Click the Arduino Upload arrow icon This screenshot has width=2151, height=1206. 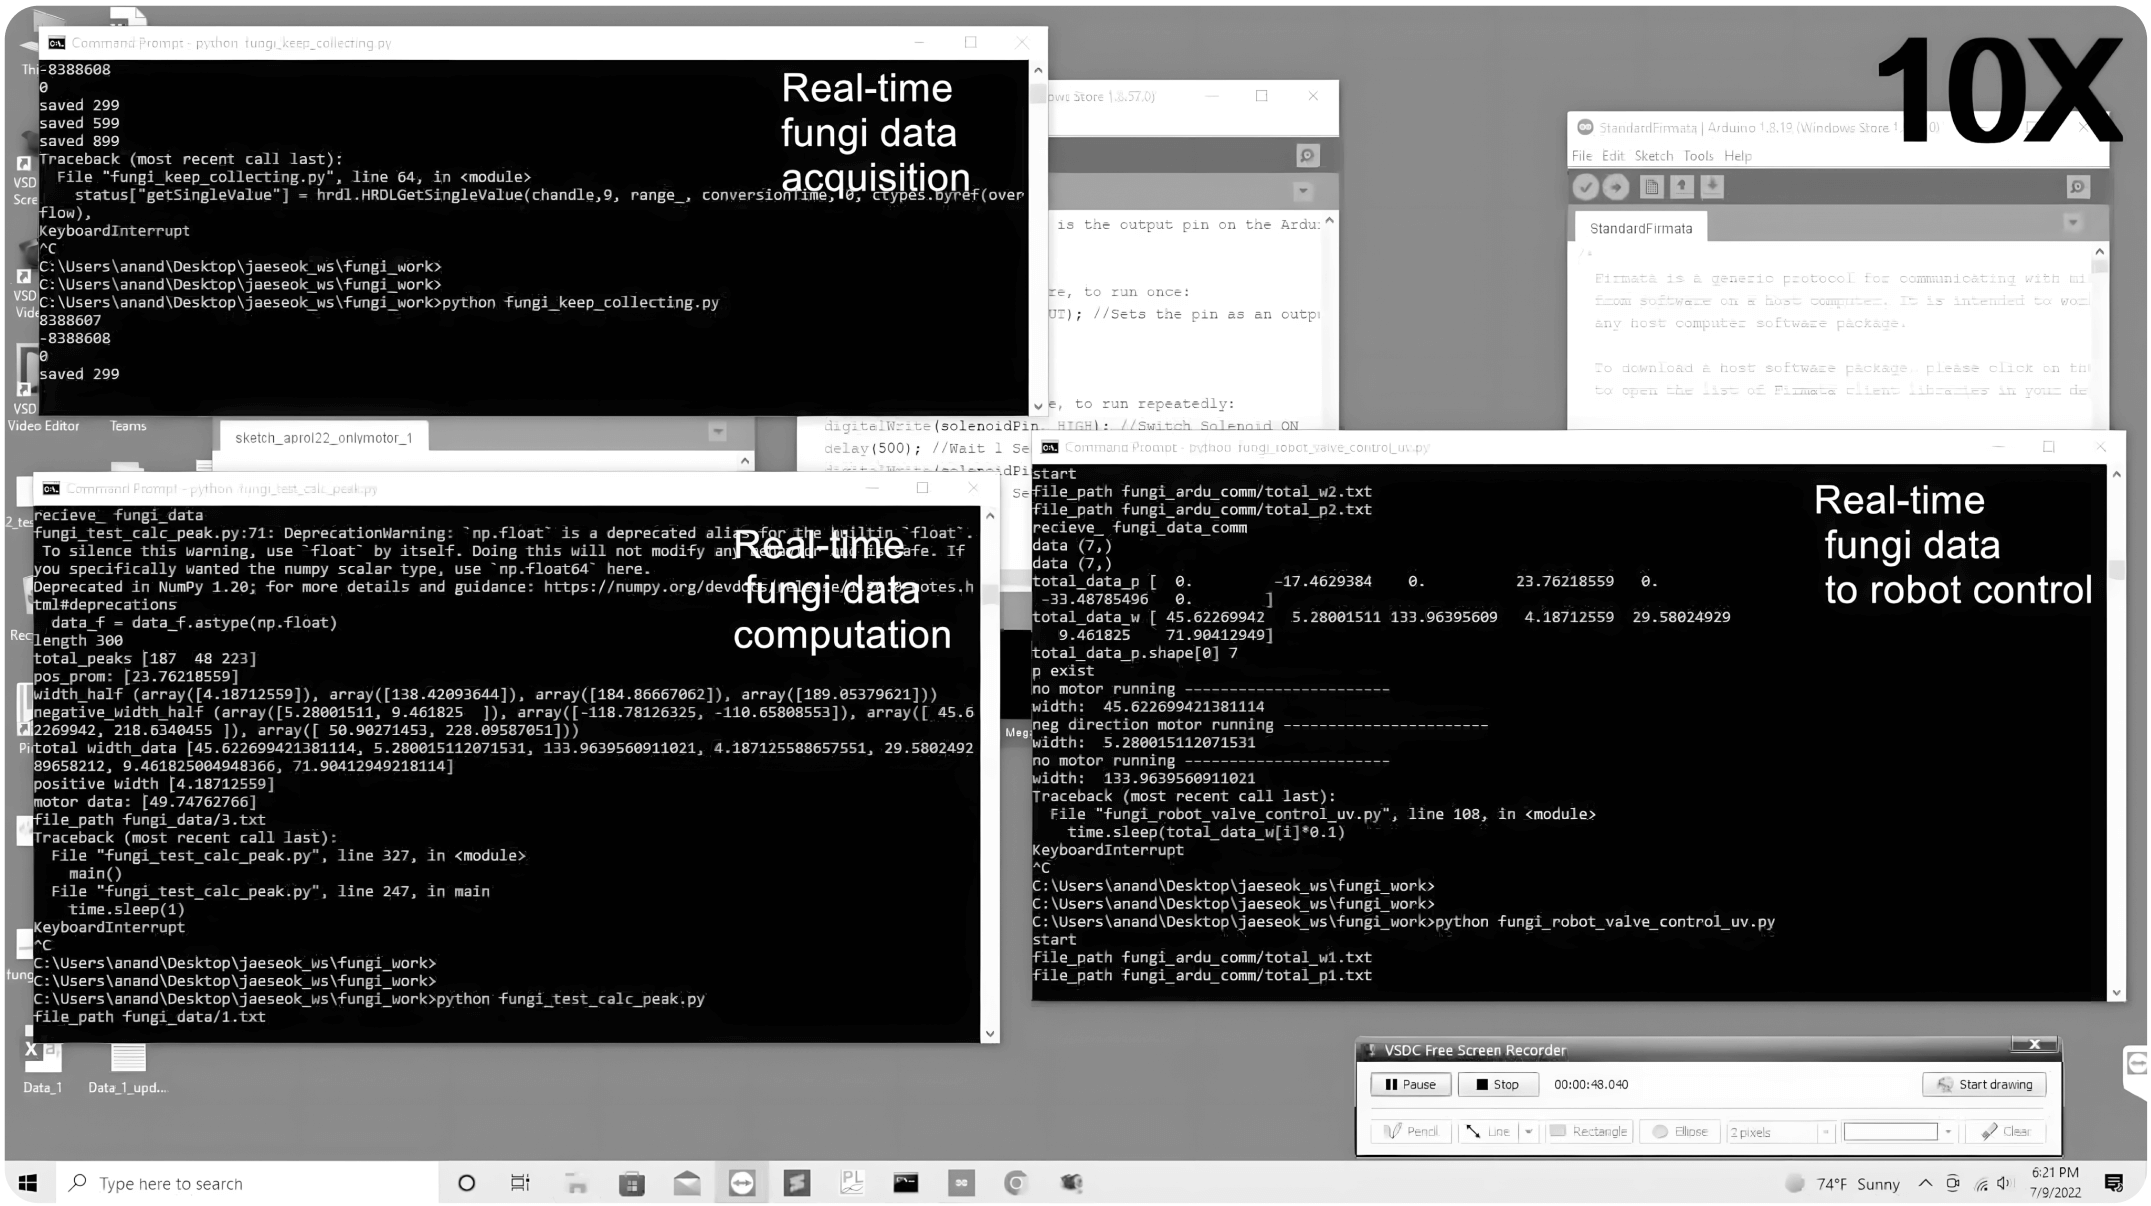1616,187
